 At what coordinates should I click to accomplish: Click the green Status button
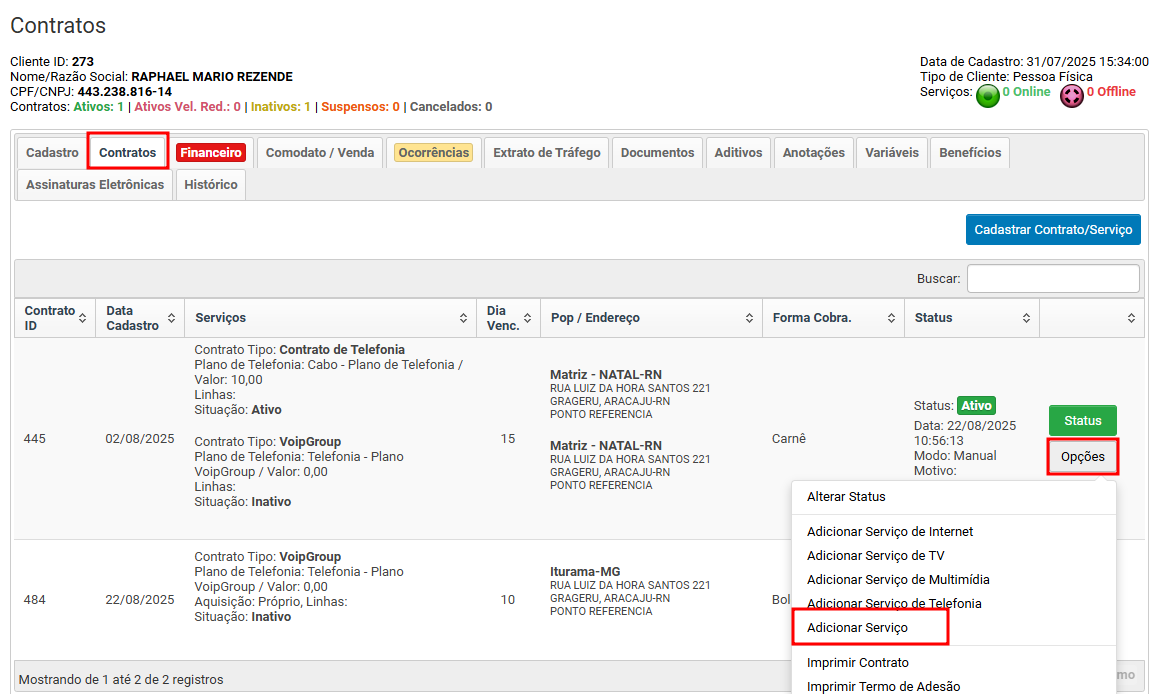click(x=1082, y=420)
